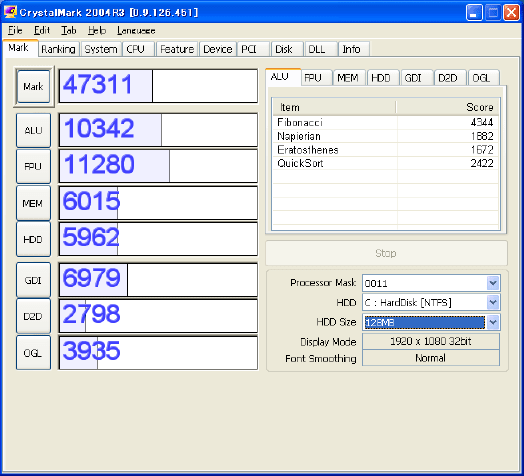Show MEM results detail tab
The height and width of the screenshot is (476, 524).
[x=349, y=78]
